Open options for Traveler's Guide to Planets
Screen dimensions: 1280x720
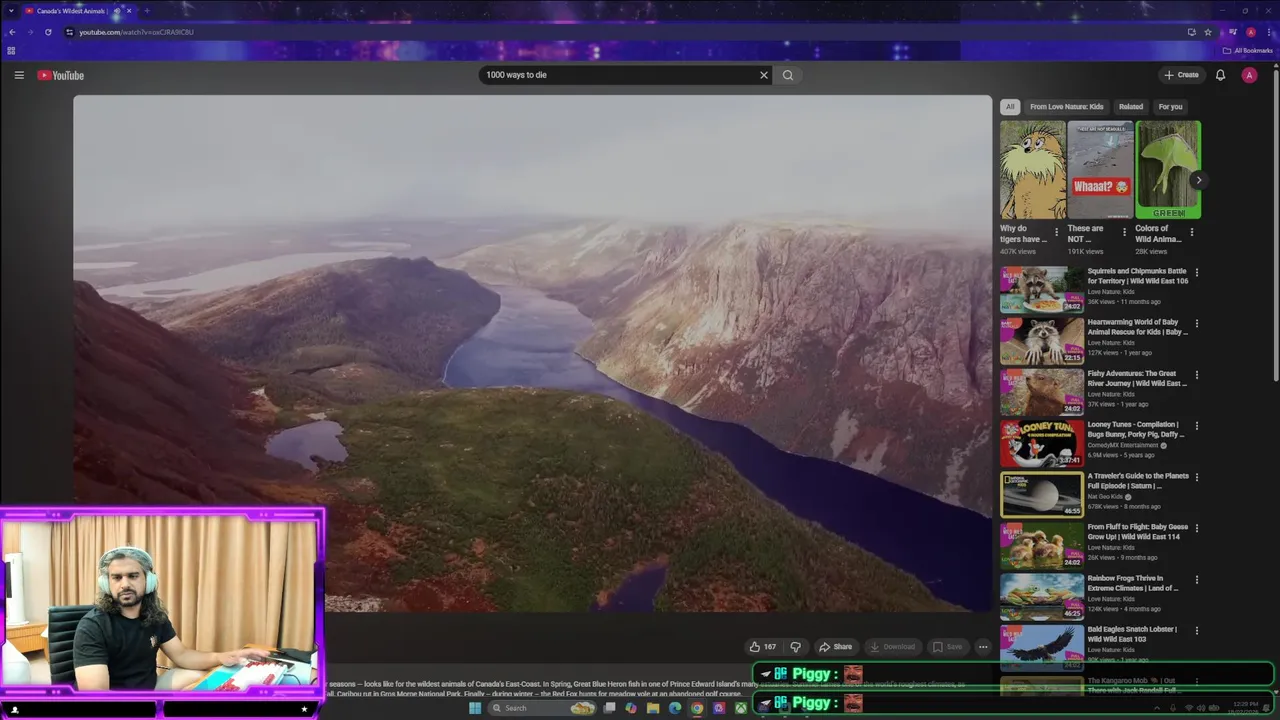(1197, 477)
